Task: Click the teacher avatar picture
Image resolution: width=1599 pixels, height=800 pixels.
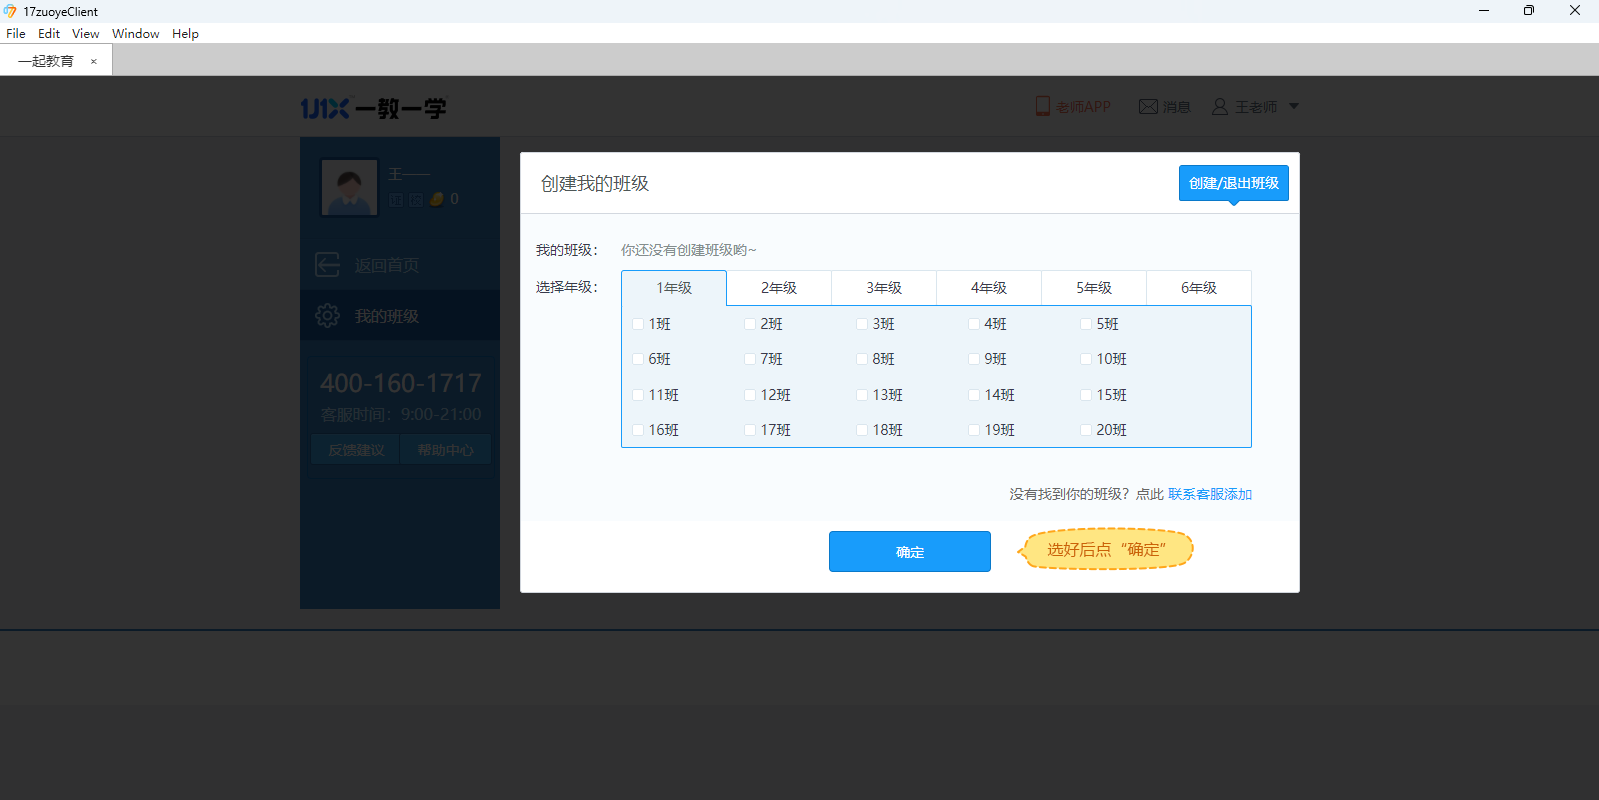Action: pos(349,187)
